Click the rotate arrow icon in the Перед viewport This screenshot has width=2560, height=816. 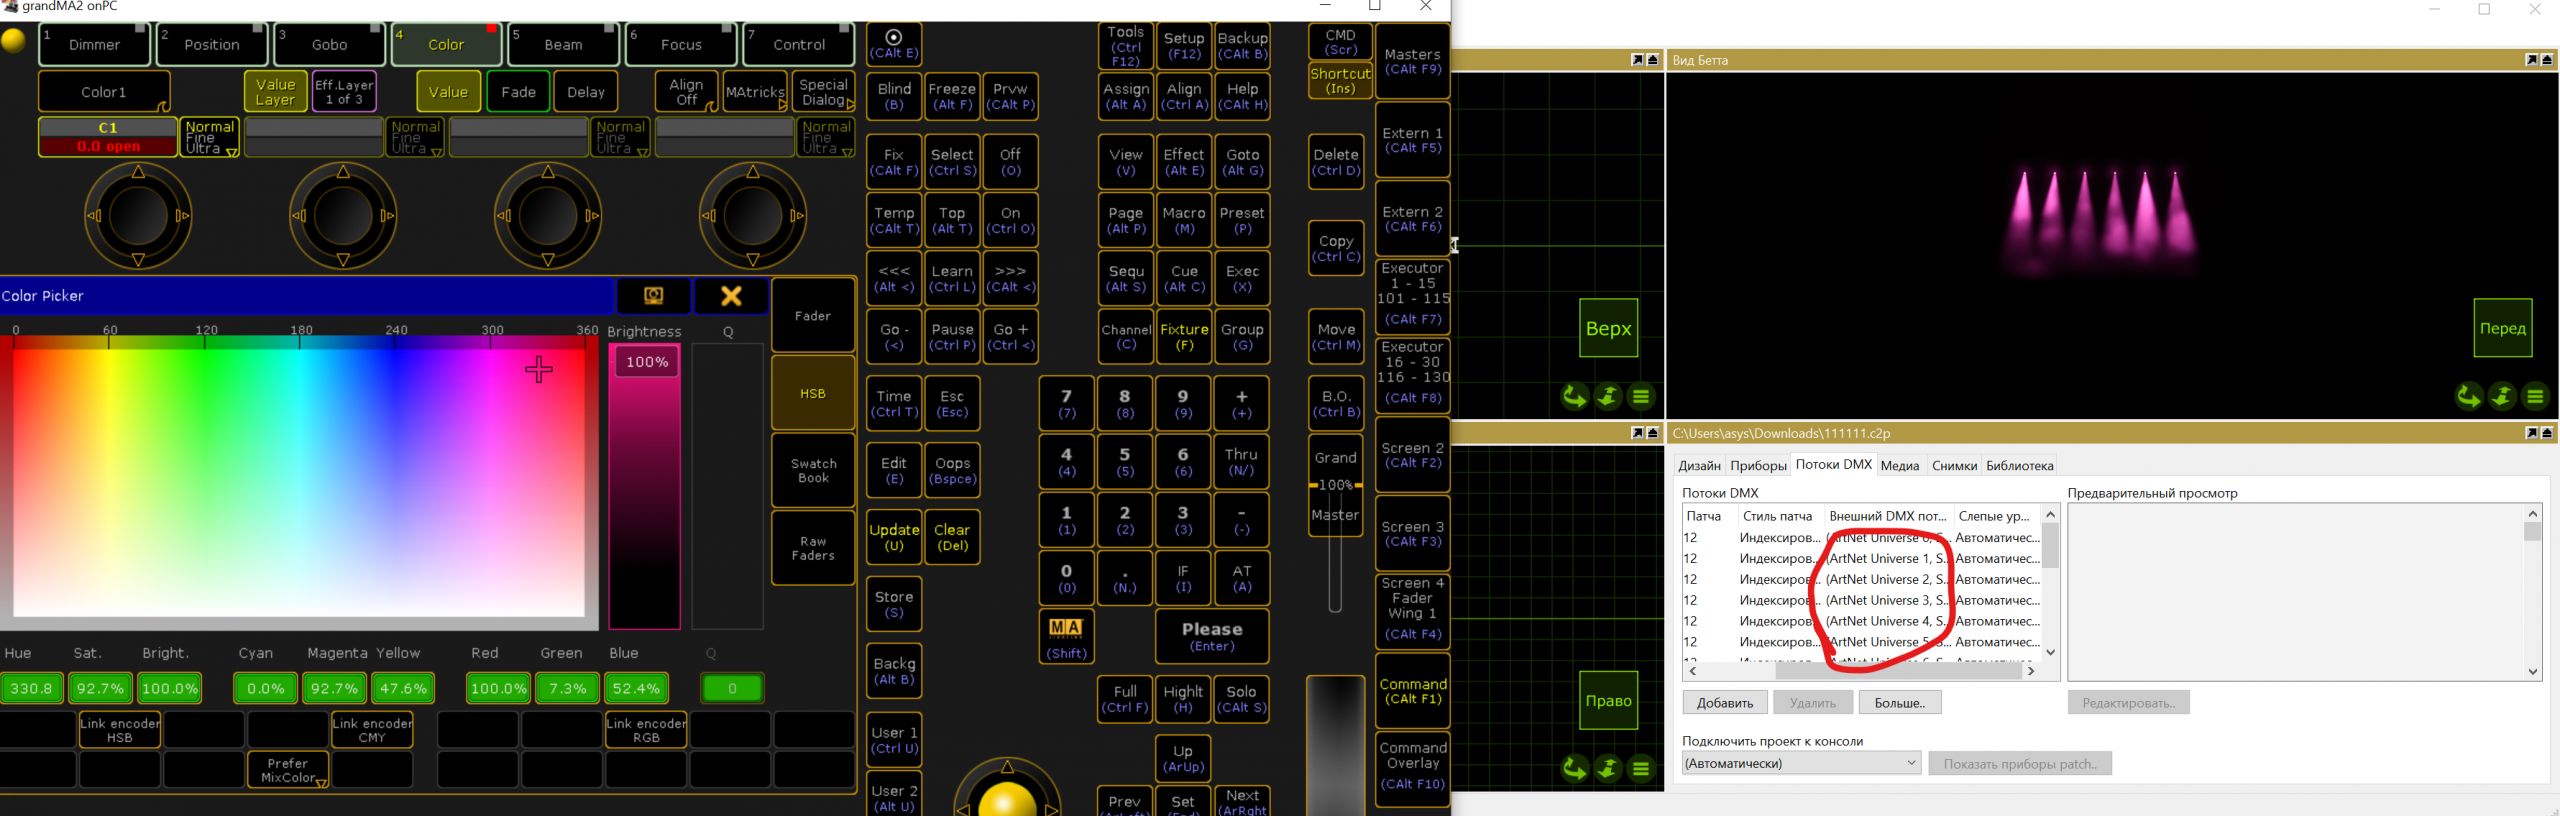tap(2468, 397)
